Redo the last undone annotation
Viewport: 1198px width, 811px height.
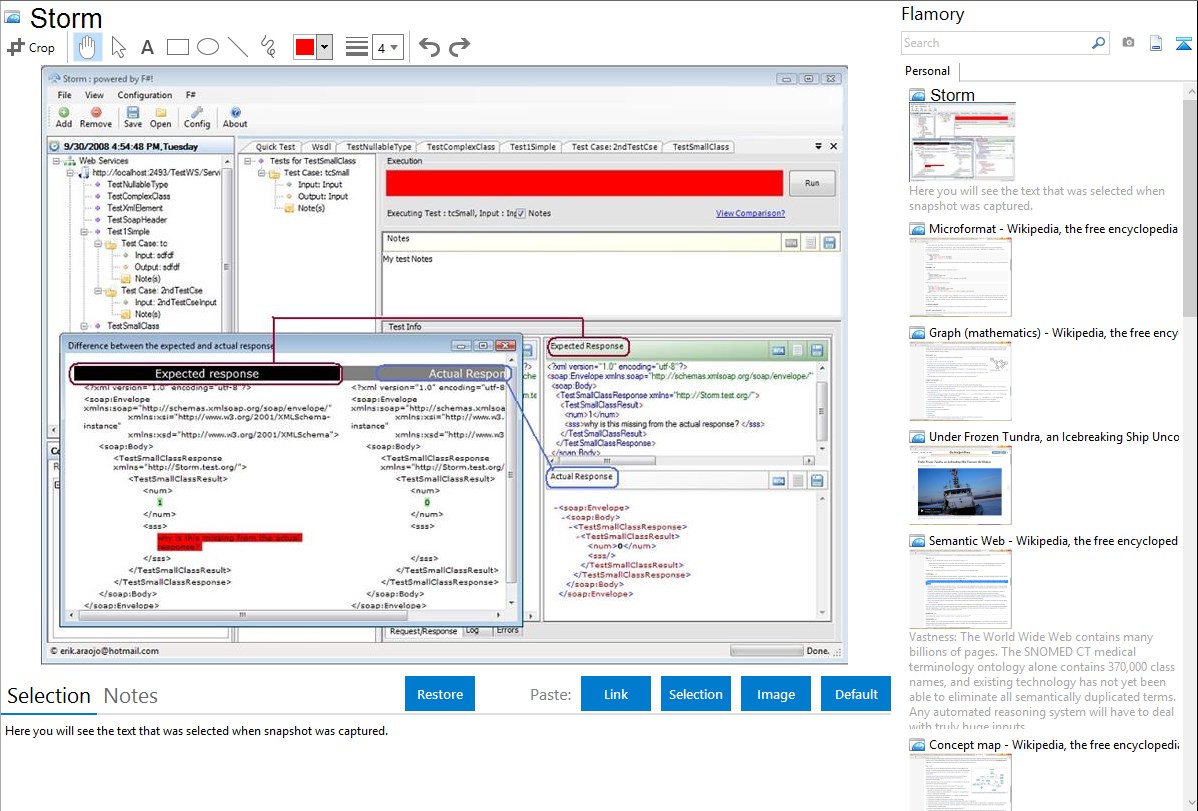[459, 47]
